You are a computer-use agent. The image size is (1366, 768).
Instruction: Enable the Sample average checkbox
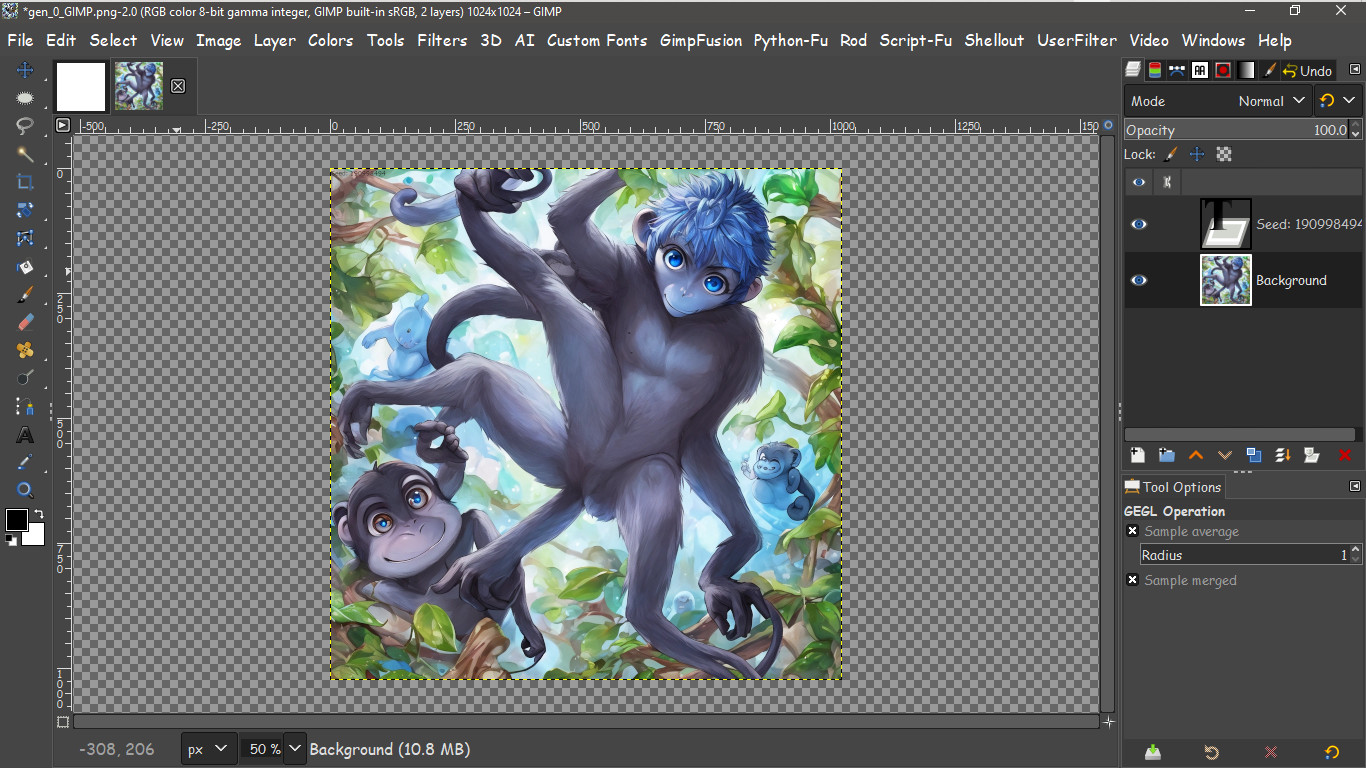point(1133,531)
